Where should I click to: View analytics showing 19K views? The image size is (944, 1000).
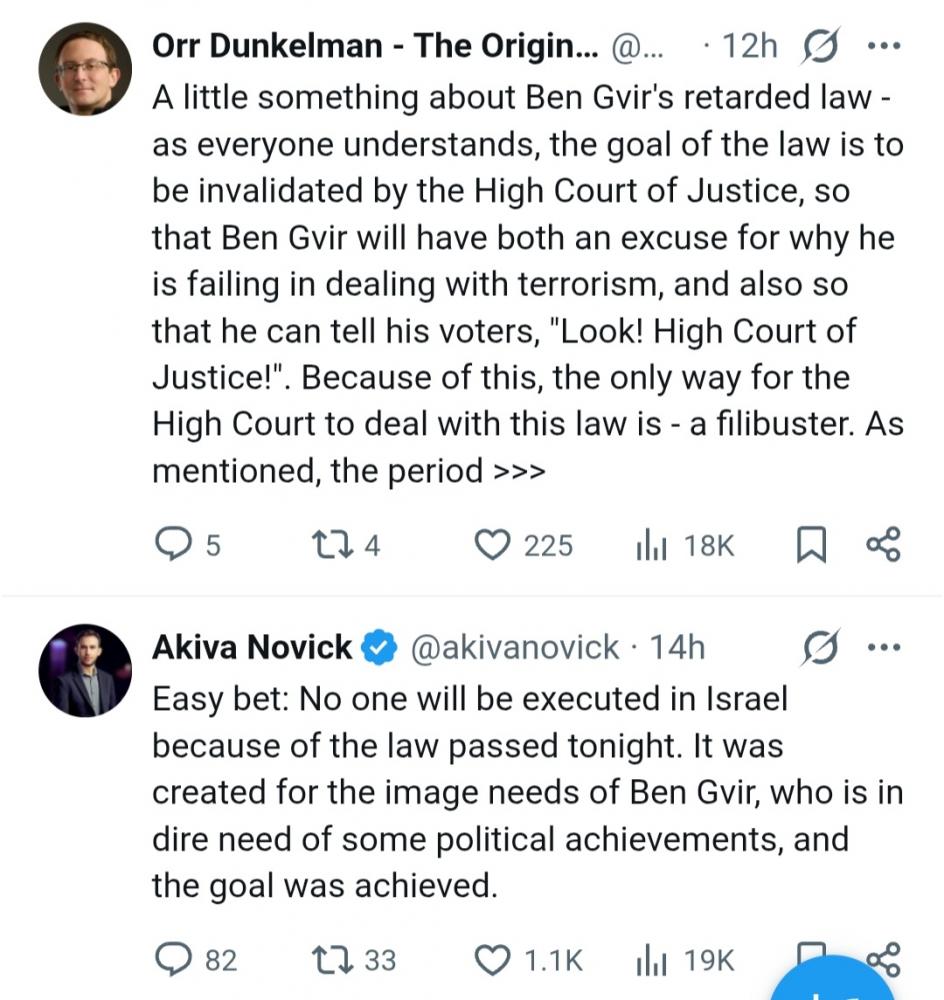651,960
